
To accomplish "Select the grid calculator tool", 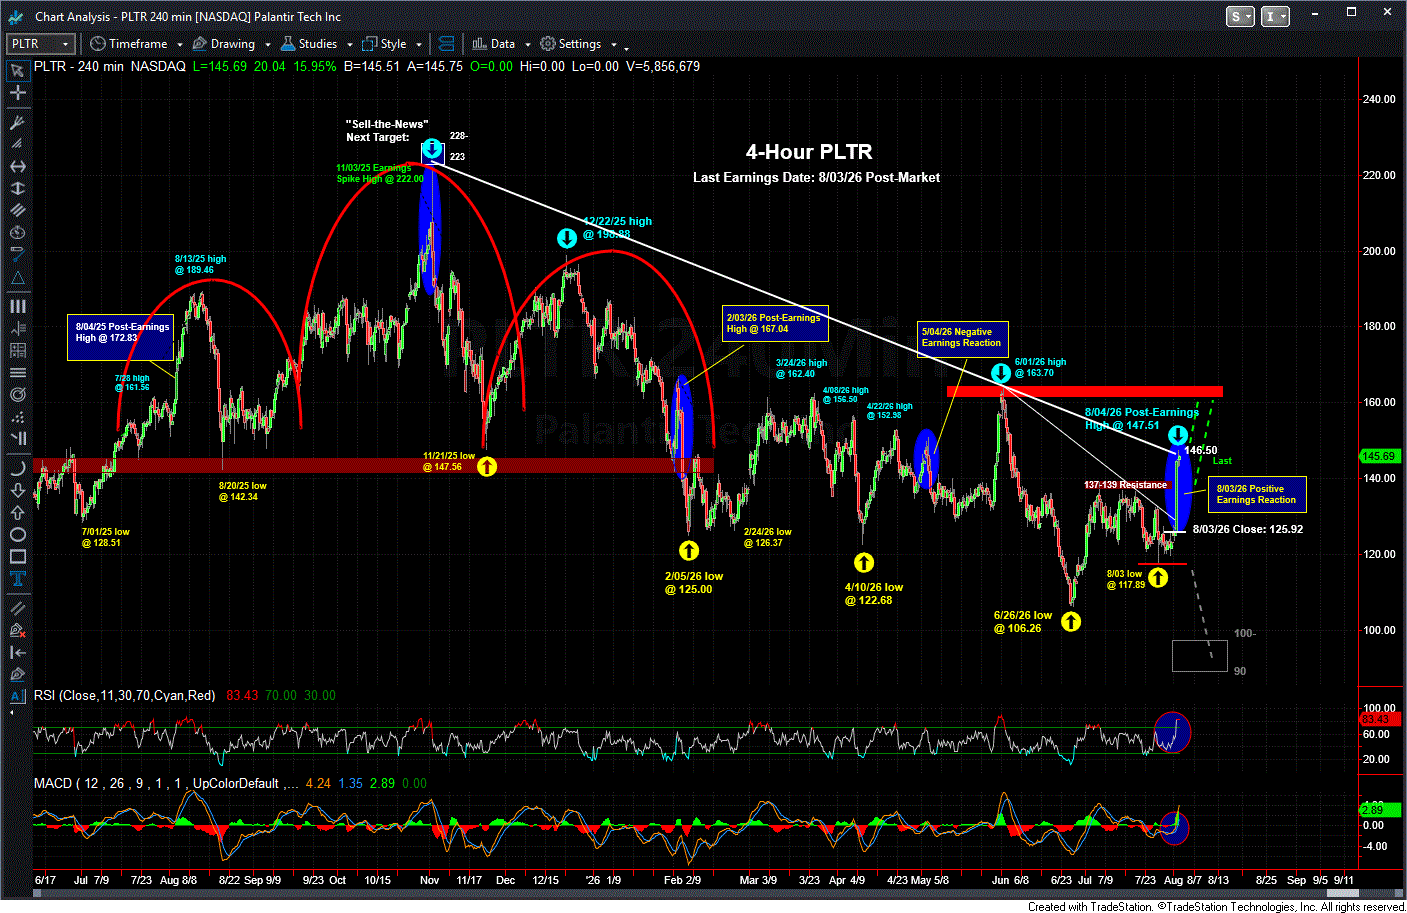I will 17,350.
